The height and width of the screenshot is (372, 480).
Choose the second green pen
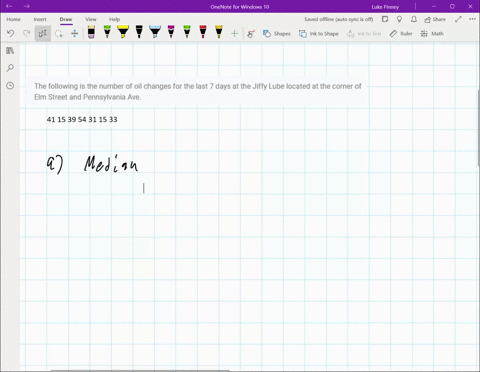tap(187, 32)
